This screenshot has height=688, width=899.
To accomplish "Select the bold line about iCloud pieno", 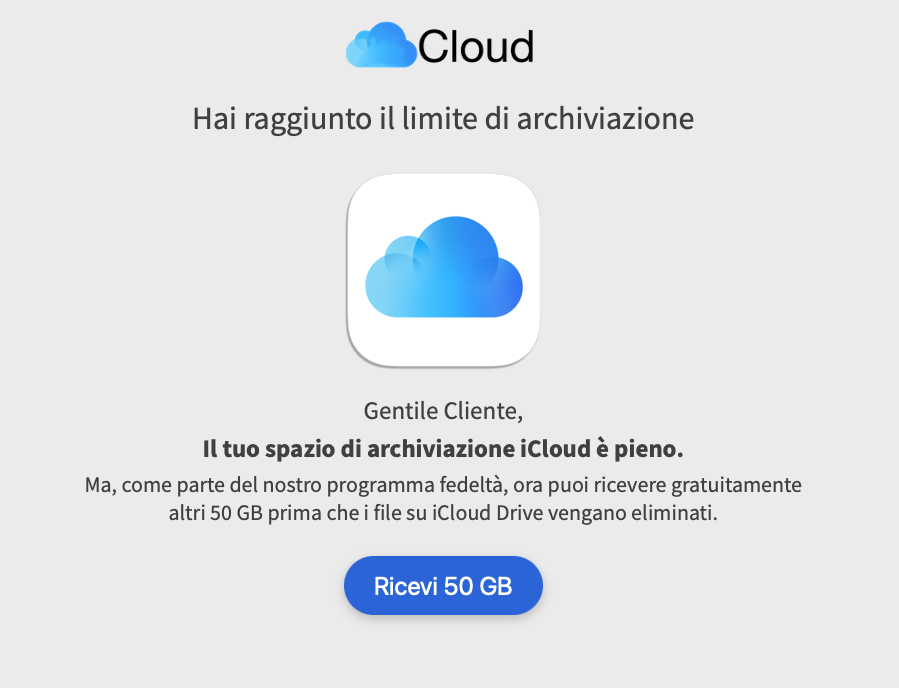I will point(444,448).
